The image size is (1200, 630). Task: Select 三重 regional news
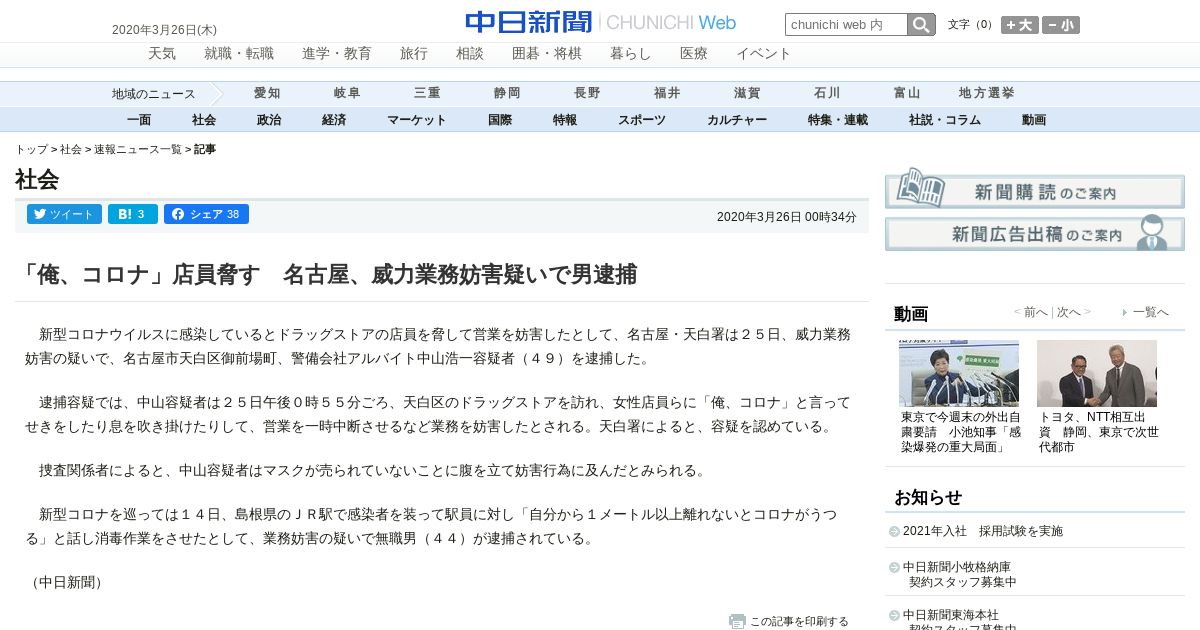(x=427, y=93)
